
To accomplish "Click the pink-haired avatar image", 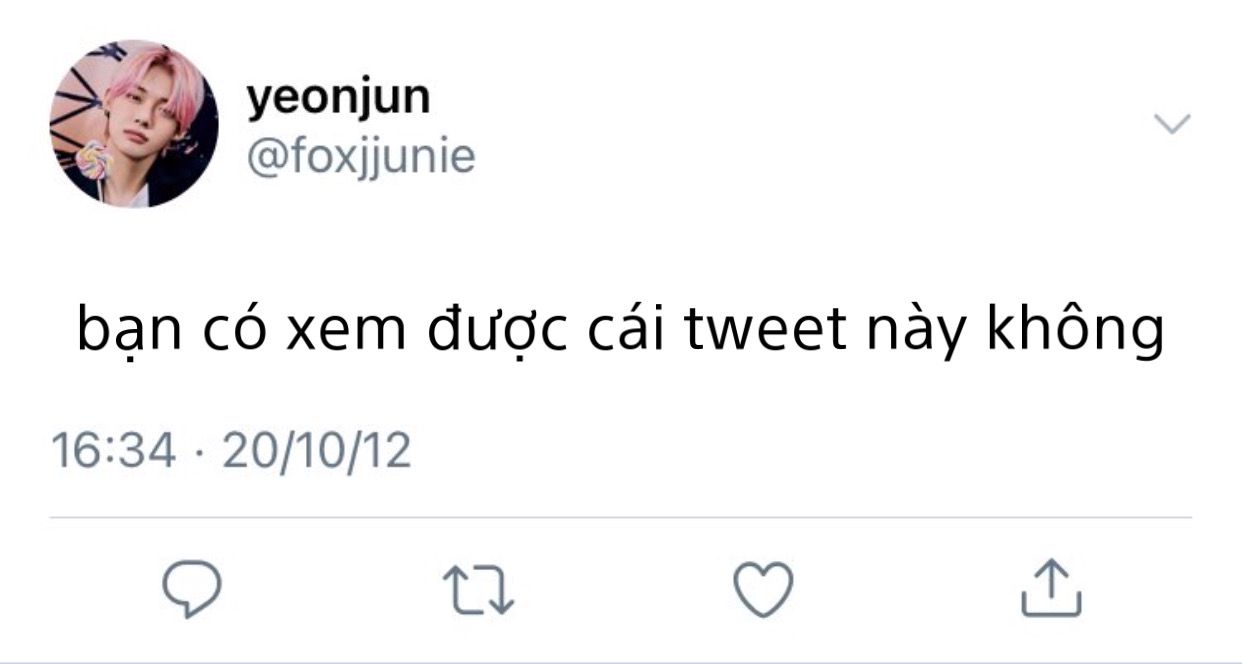I will pos(134,124).
